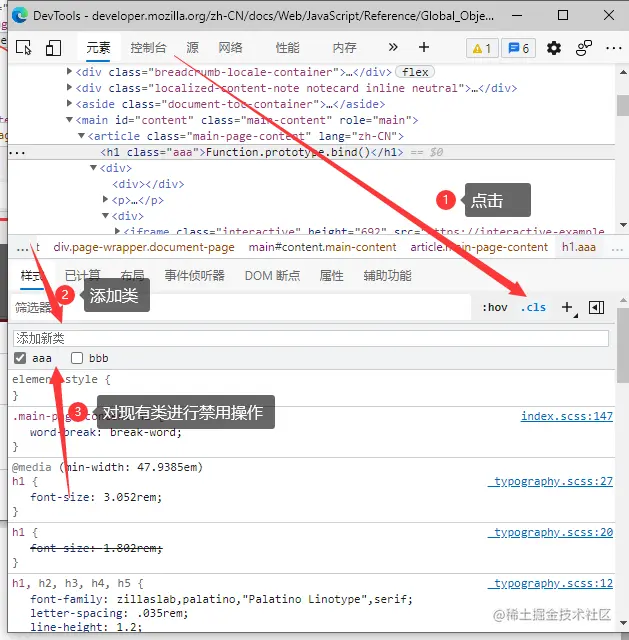Image resolution: width=629 pixels, height=640 pixels.
Task: Open _typography.scss:12 source link
Action: point(550,583)
